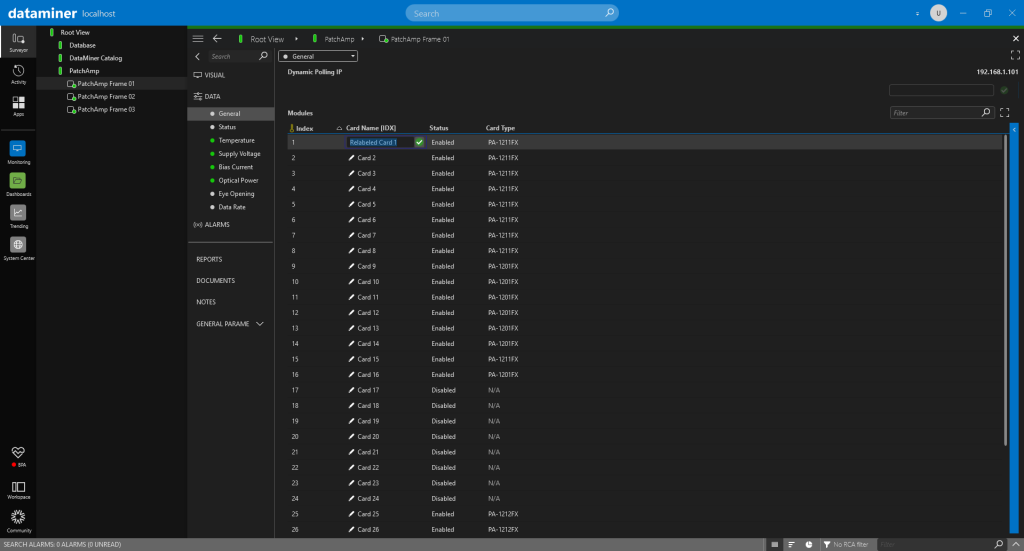Sort table by the Status column header
Screen dimensions: 1024x551
(x=439, y=128)
